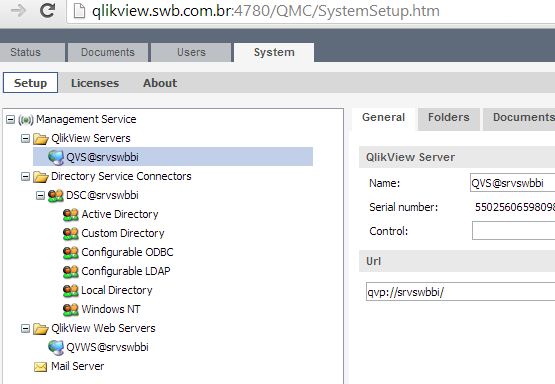Click the browser address bar URL
Image resolution: width=555 pixels, height=384 pixels.
pos(266,11)
